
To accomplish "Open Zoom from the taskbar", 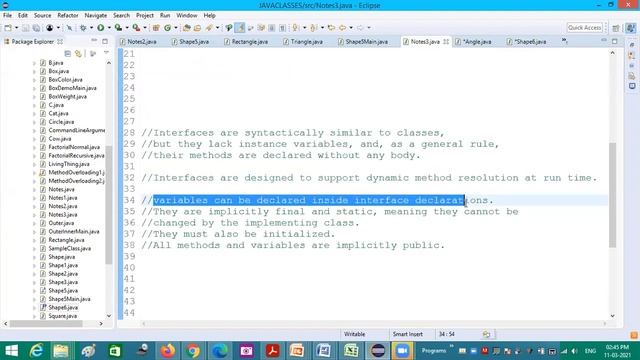I will pos(402,351).
